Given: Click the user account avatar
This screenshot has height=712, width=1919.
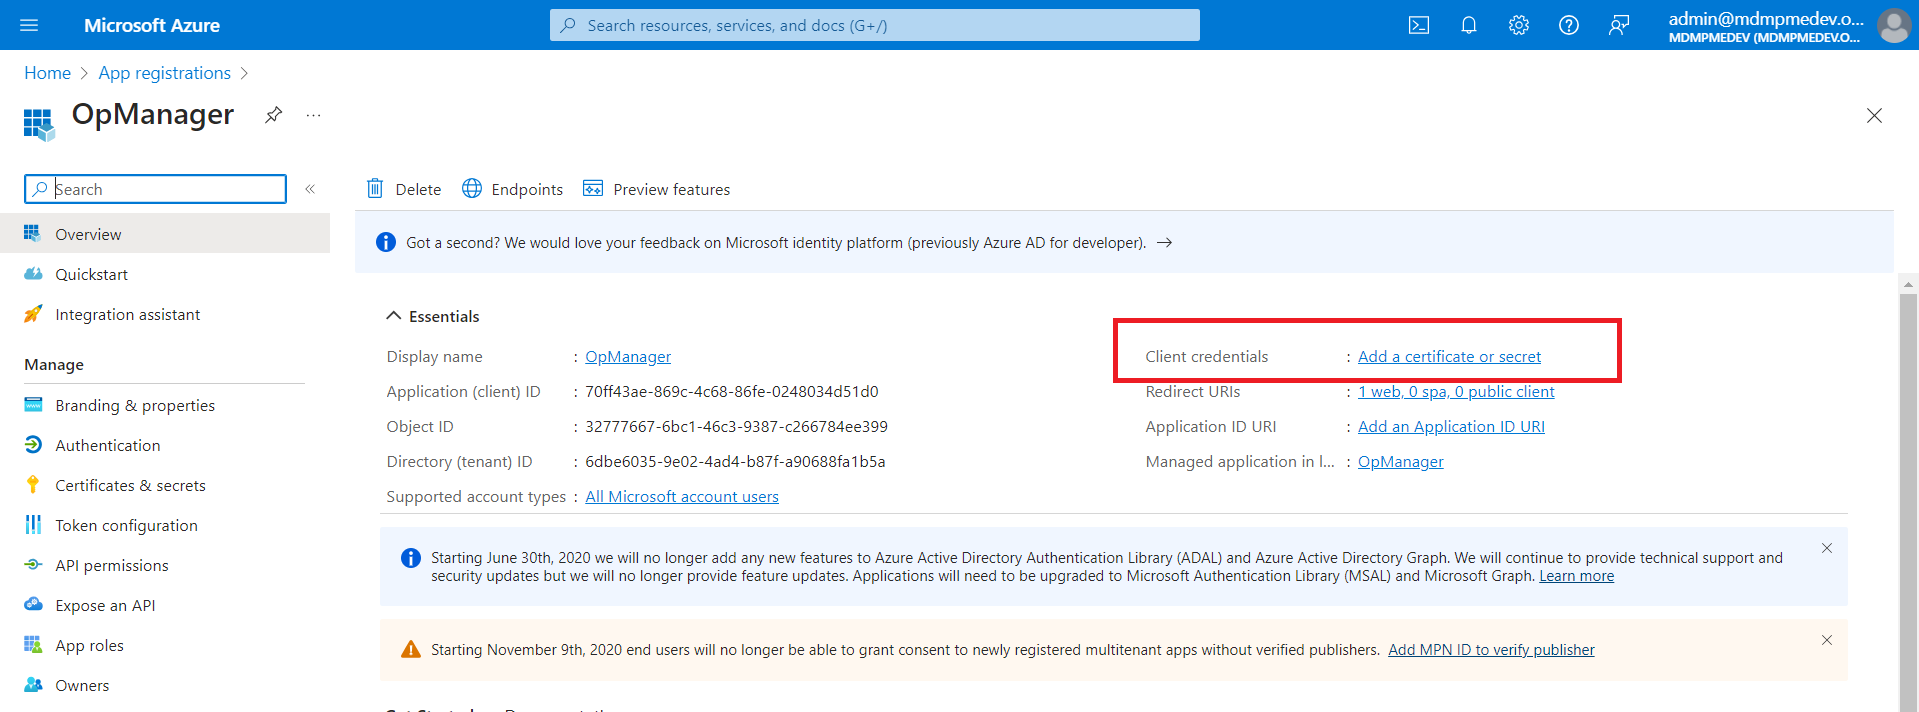Looking at the screenshot, I should [x=1894, y=25].
